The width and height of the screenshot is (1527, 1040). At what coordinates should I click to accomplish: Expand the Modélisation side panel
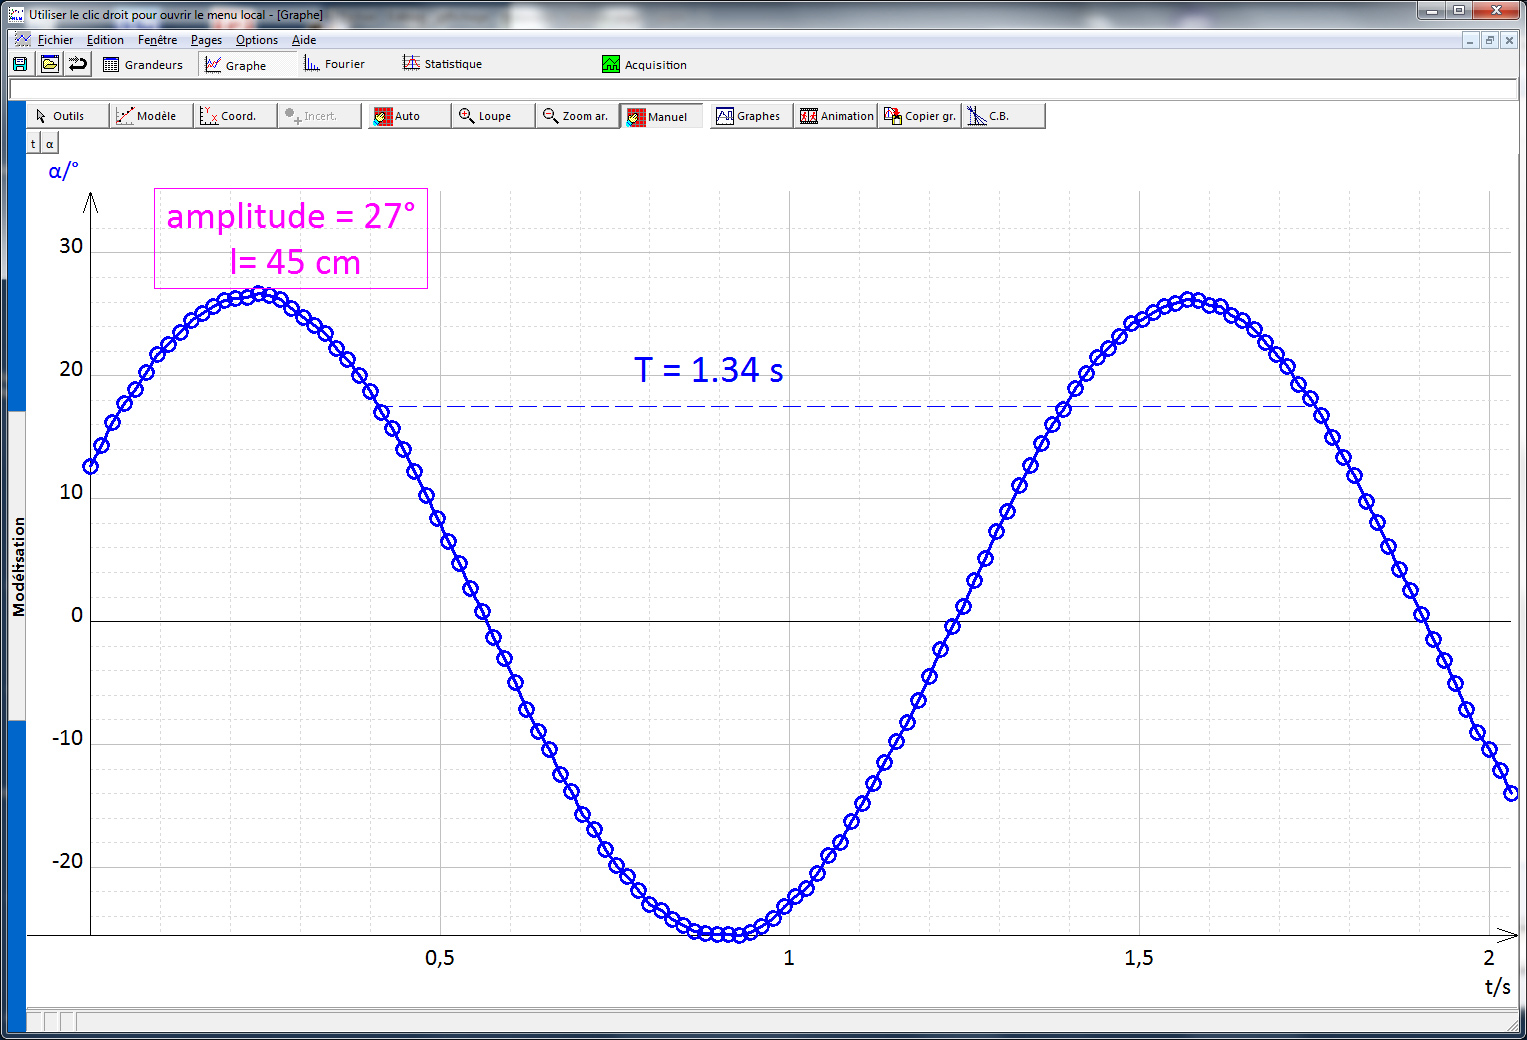click(17, 566)
